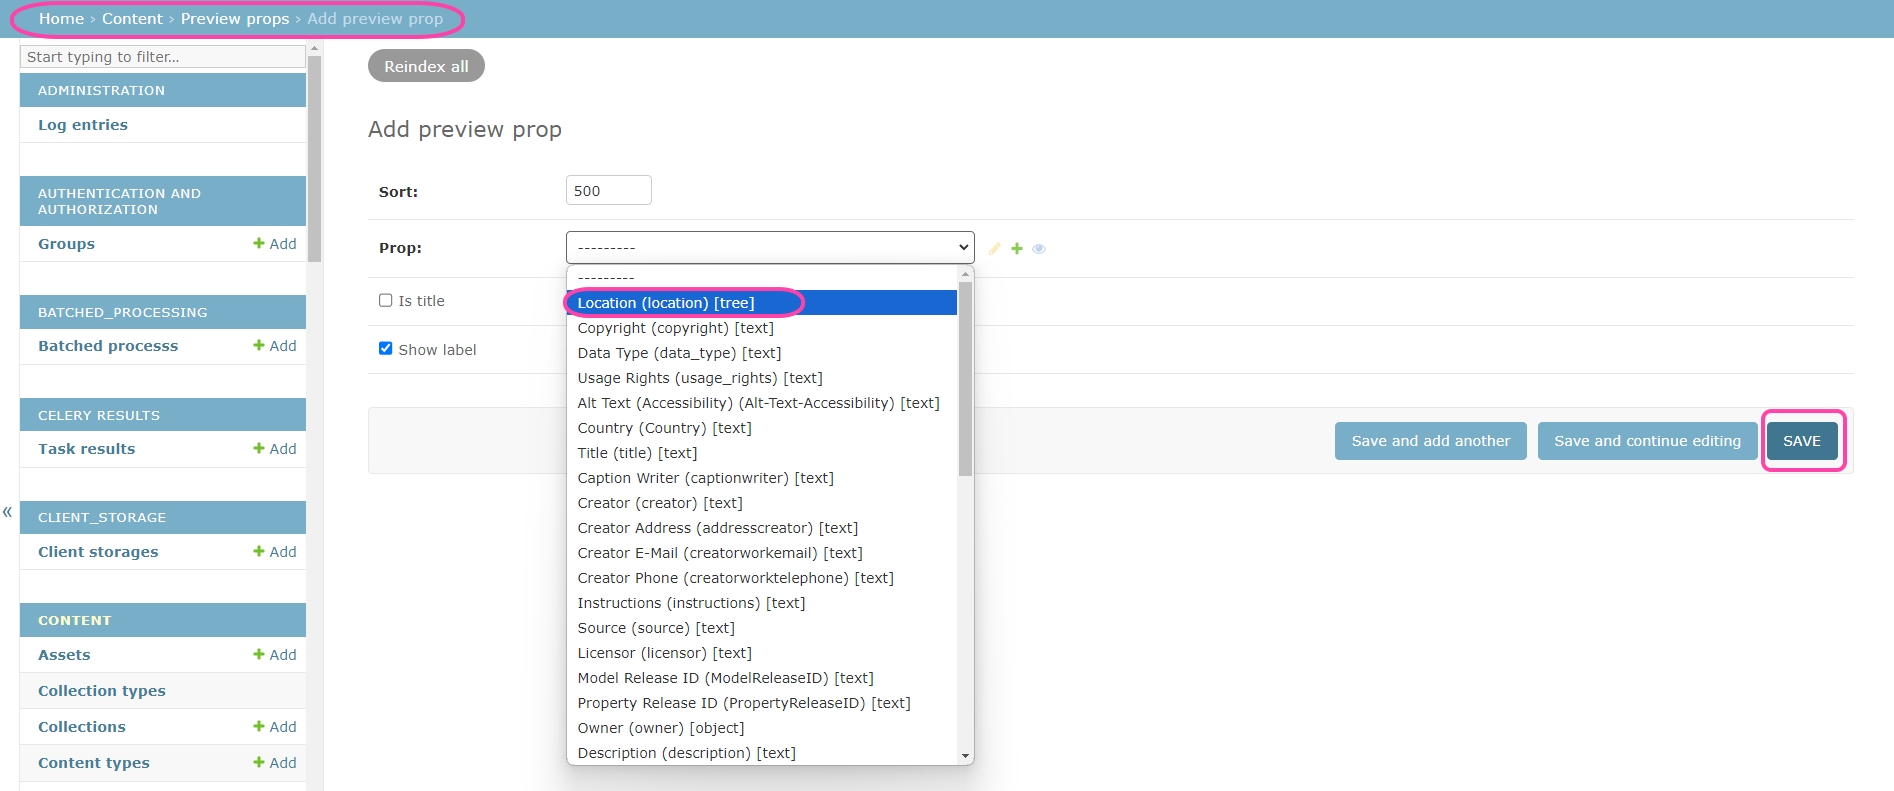Image resolution: width=1894 pixels, height=791 pixels.
Task: Open Authentication and Authorization section header
Action: (119, 201)
